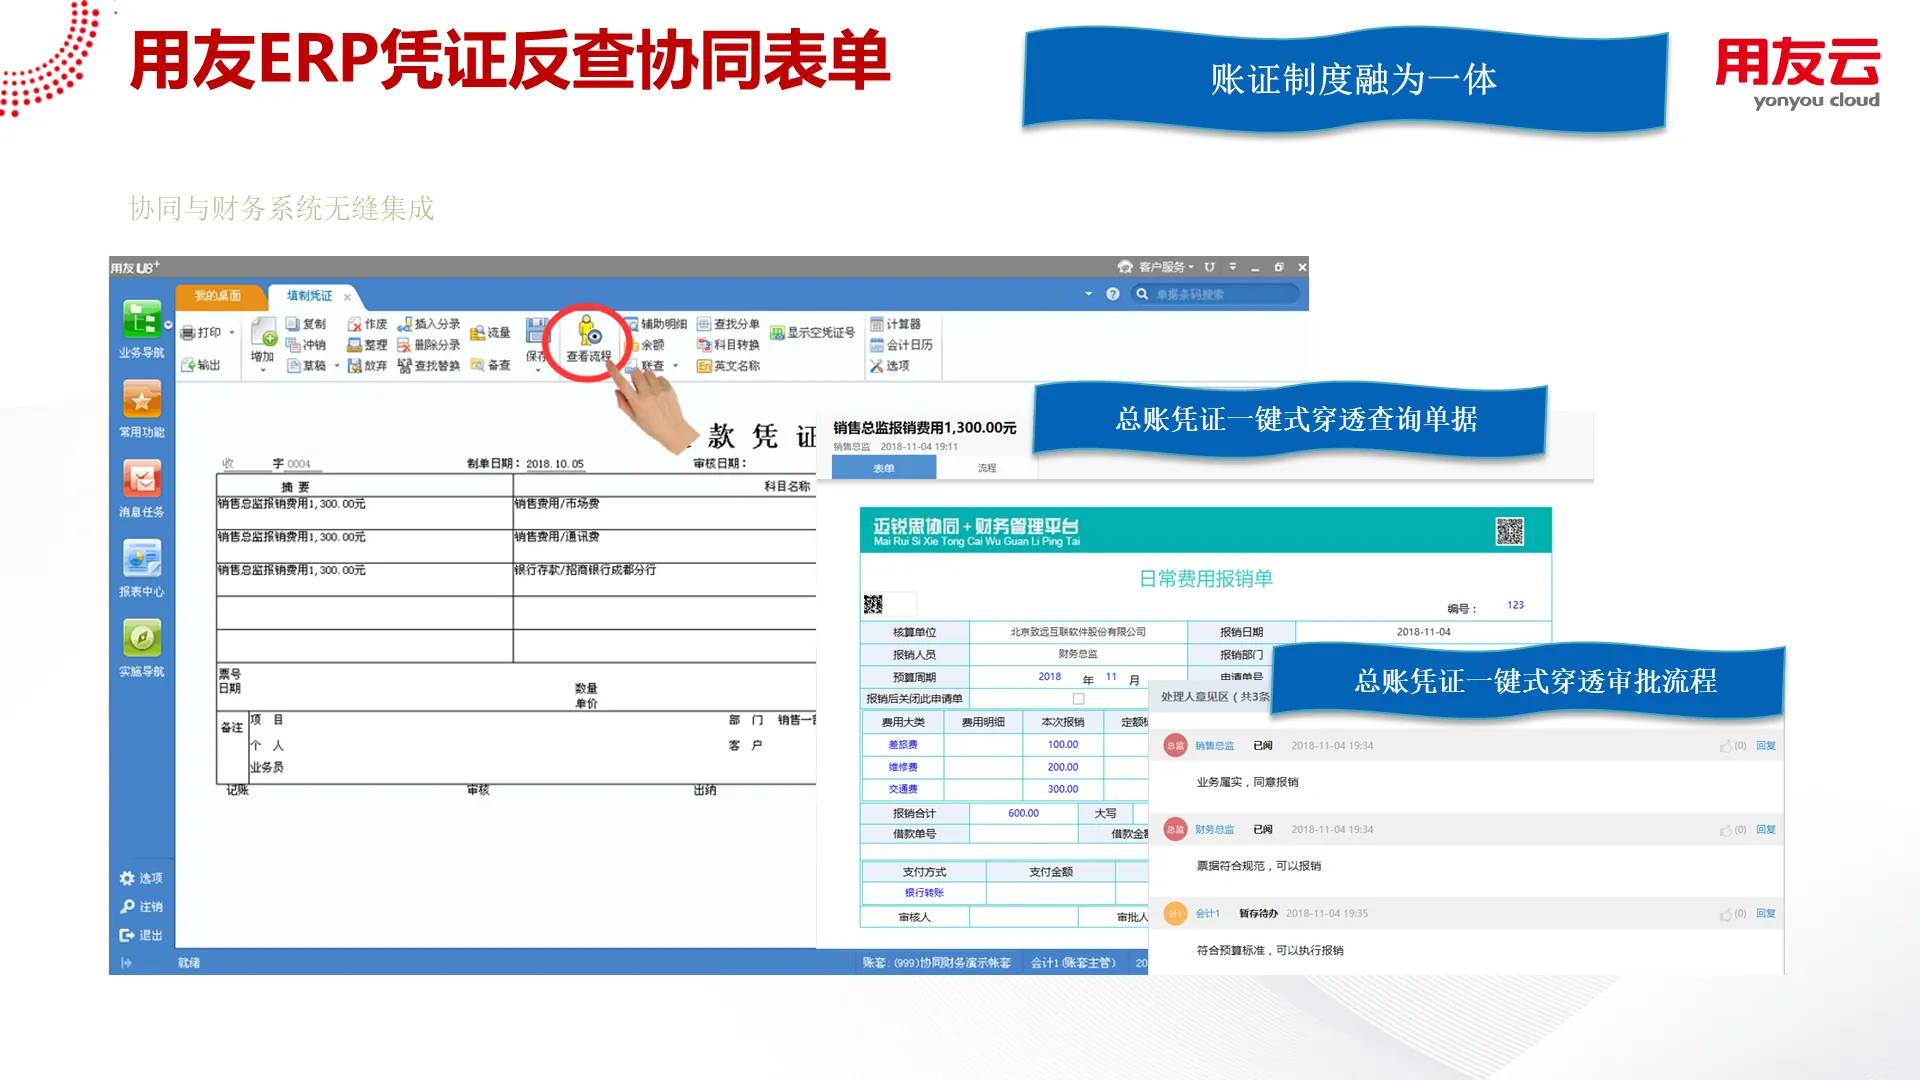Click the 计算器 calculator icon
This screenshot has width=1920, height=1080.
tap(877, 324)
